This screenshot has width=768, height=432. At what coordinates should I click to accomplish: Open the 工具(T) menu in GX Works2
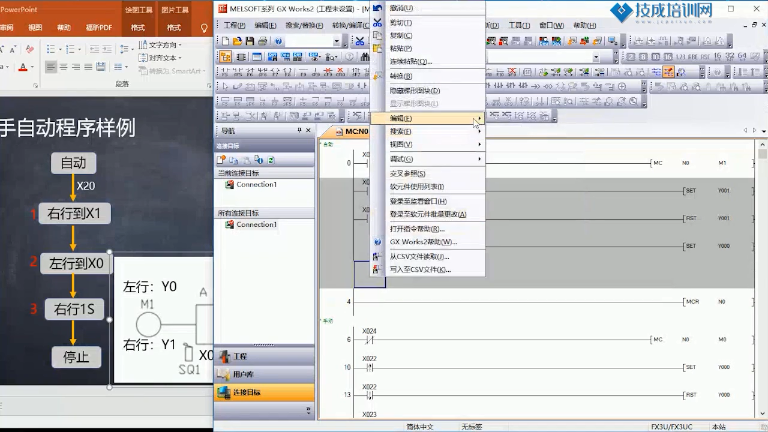tap(519, 25)
